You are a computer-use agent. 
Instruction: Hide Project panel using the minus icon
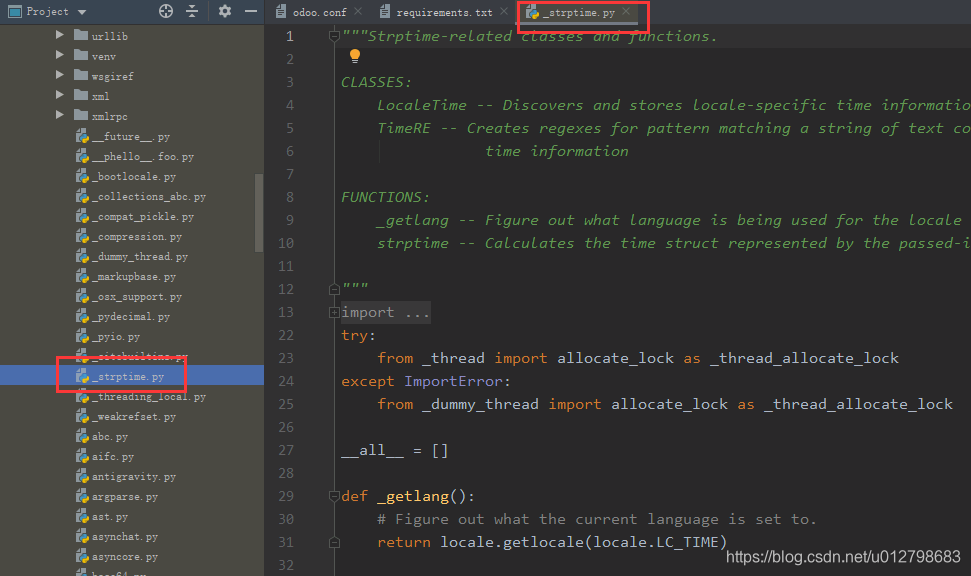[250, 11]
